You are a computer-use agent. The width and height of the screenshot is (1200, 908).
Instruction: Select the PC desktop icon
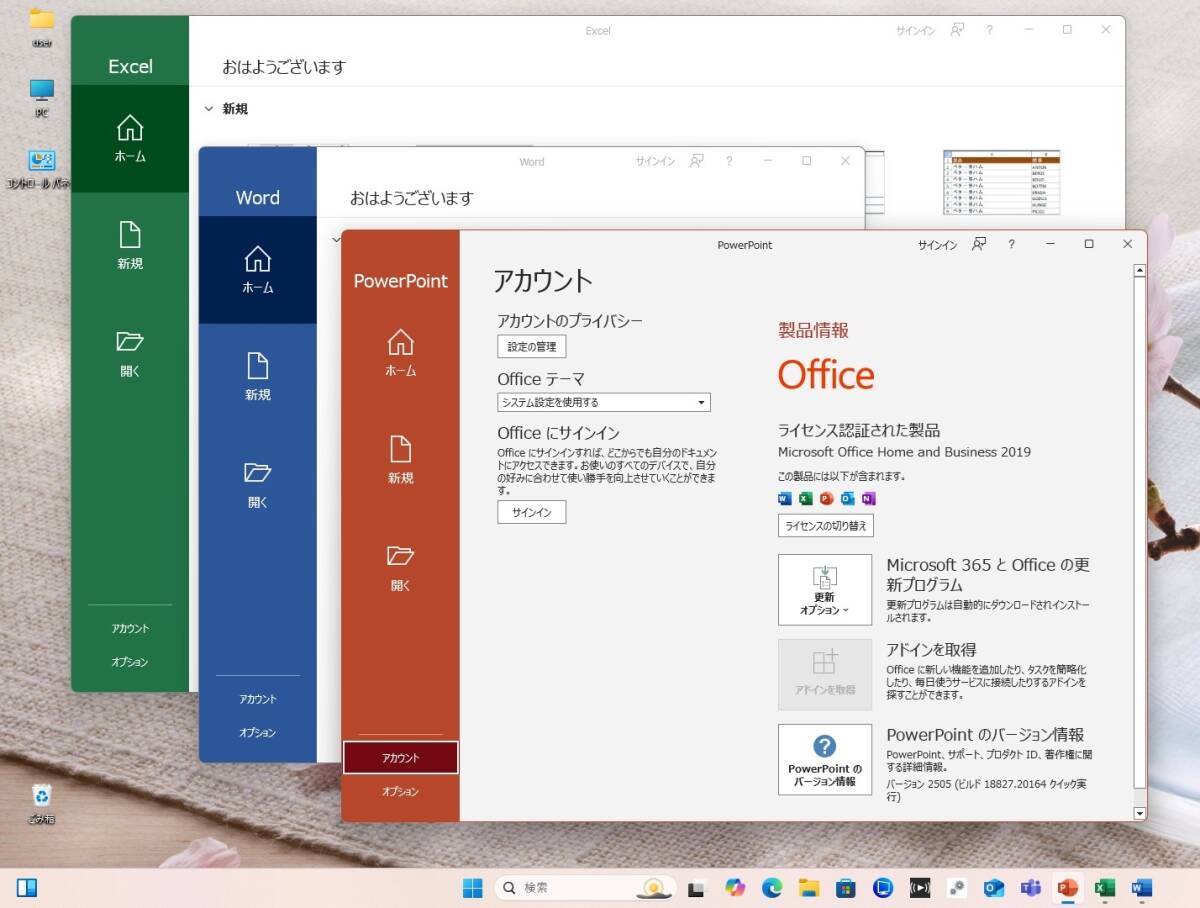[41, 98]
